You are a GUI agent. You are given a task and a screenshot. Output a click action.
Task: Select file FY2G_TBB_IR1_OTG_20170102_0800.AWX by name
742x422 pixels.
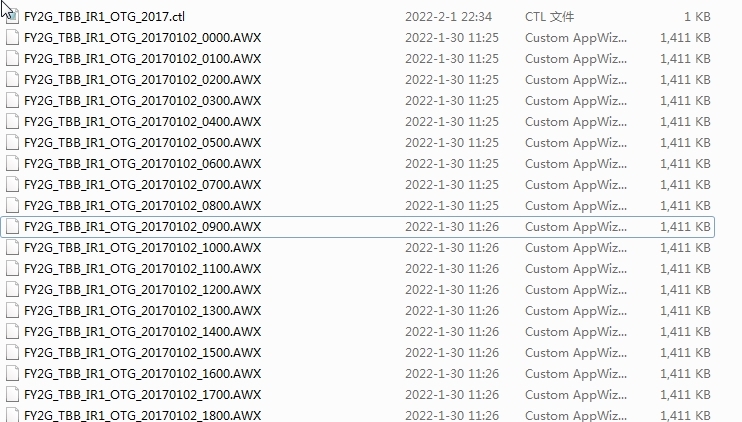[142, 206]
